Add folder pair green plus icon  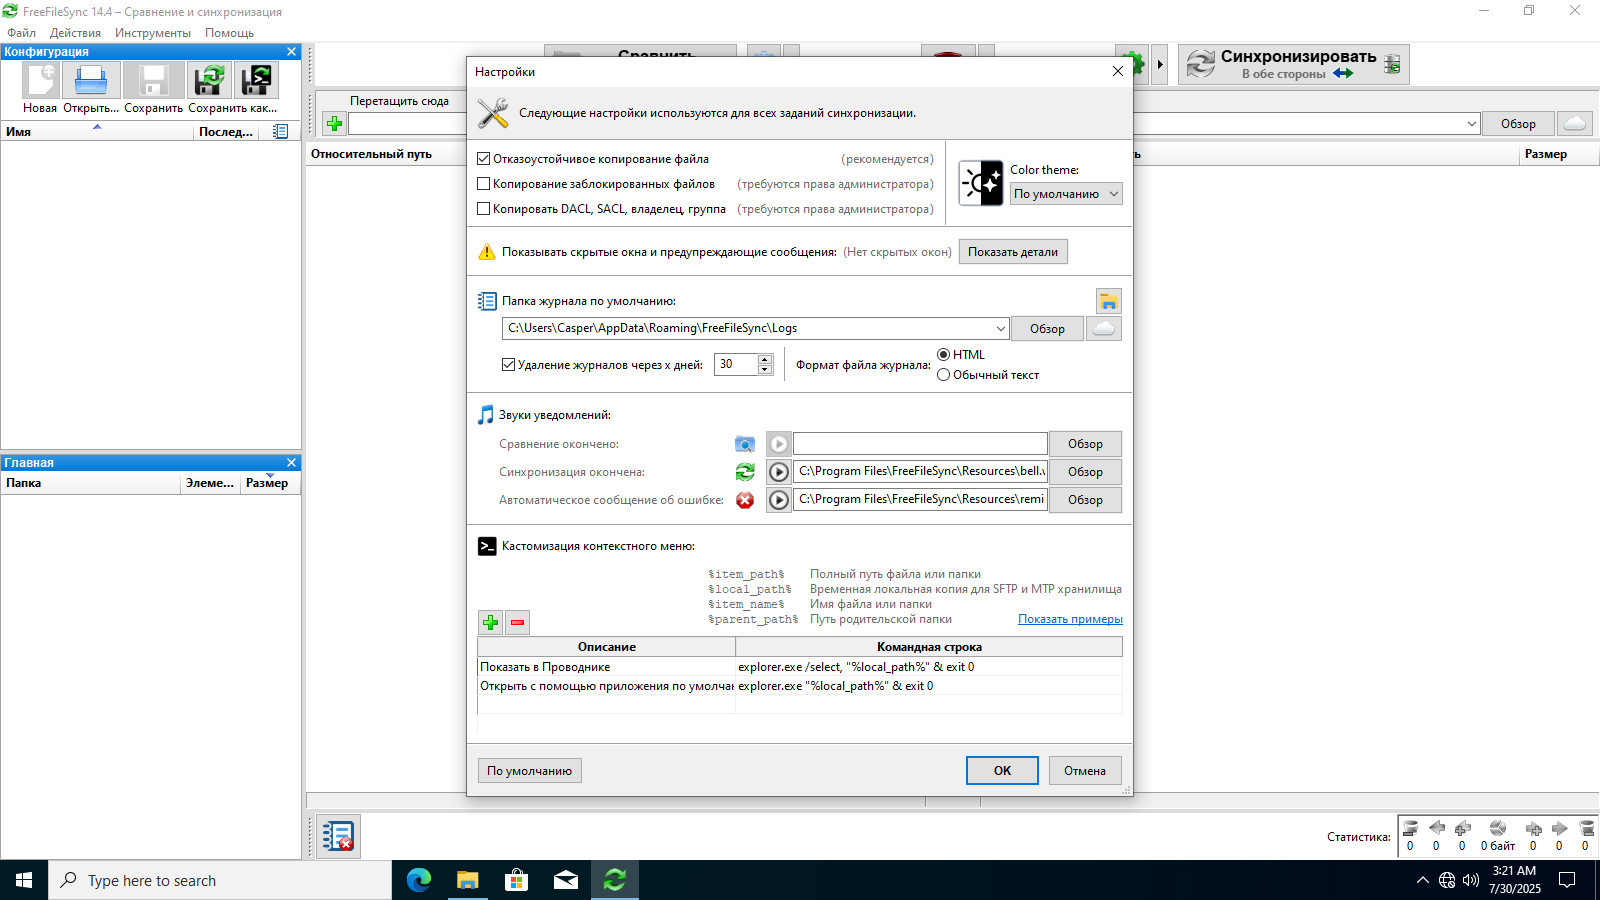coord(335,124)
